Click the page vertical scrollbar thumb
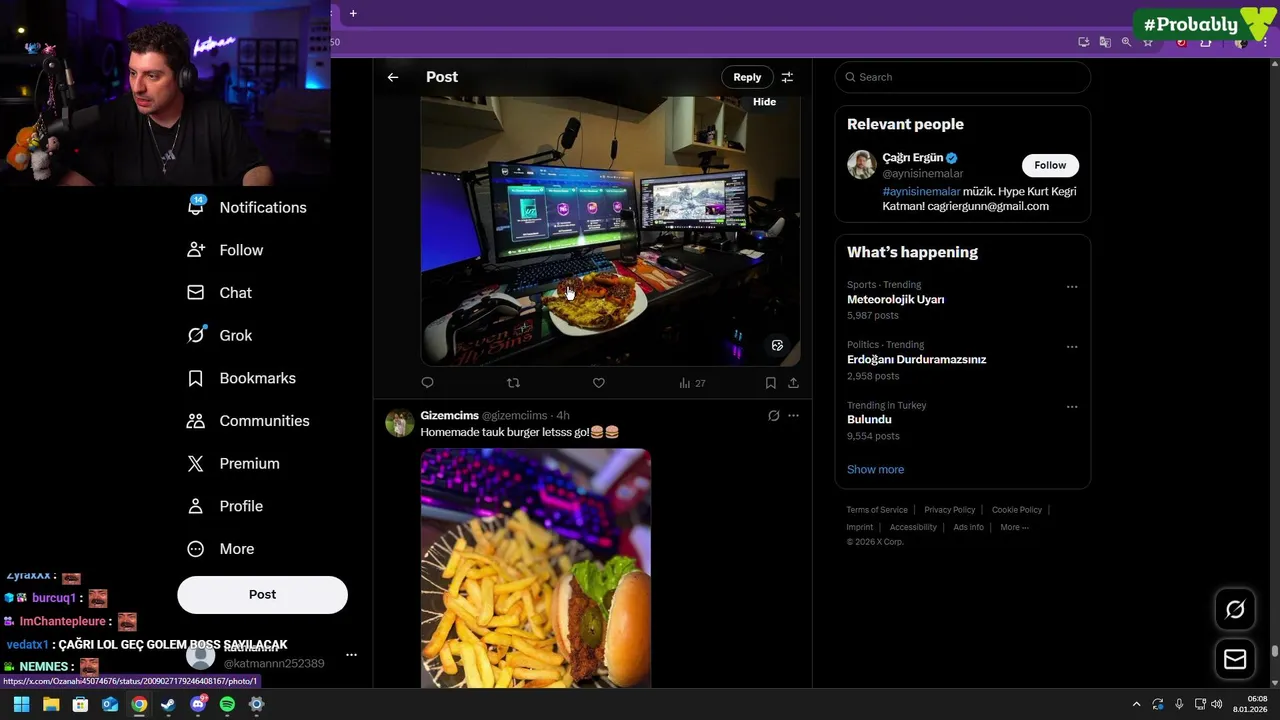Viewport: 1280px width, 720px height. point(1274,652)
